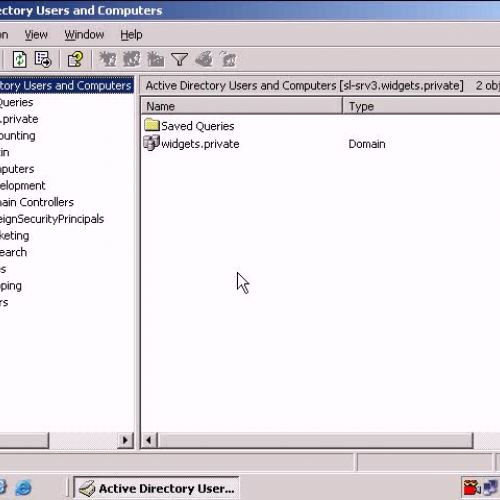500x500 pixels.
Task: Sort list by Name column header
Action: 242,106
